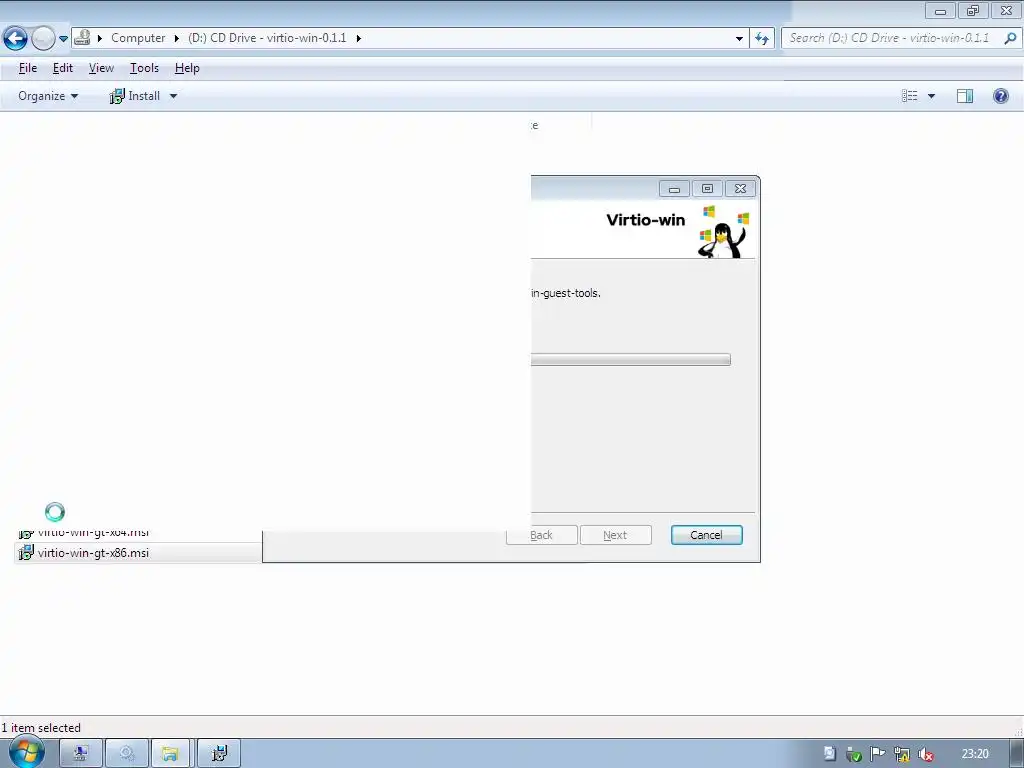Expand the arrow before Computer in breadcrumb
Screen dimensions: 1024x768
tap(100, 39)
